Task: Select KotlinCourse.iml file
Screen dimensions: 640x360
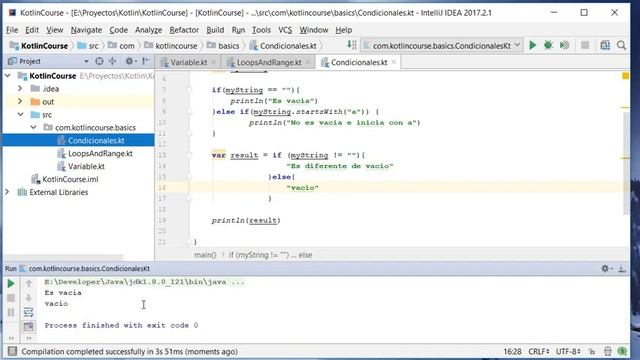Action: [70, 179]
